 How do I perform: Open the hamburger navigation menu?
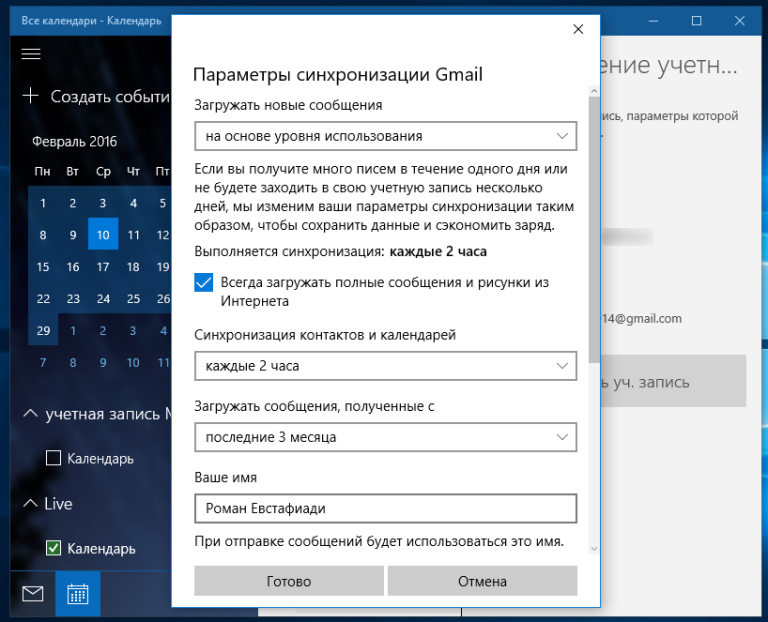31,53
